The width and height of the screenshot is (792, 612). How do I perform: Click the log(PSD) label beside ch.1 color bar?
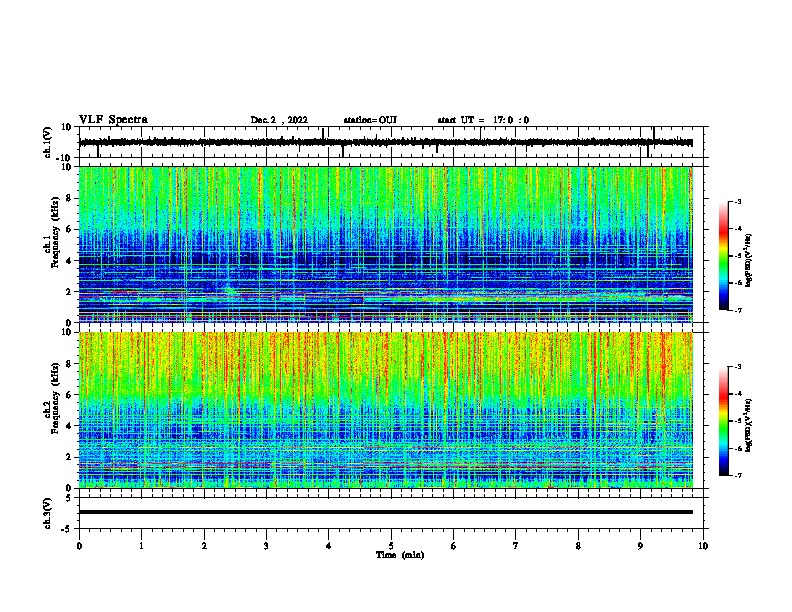[x=749, y=261]
